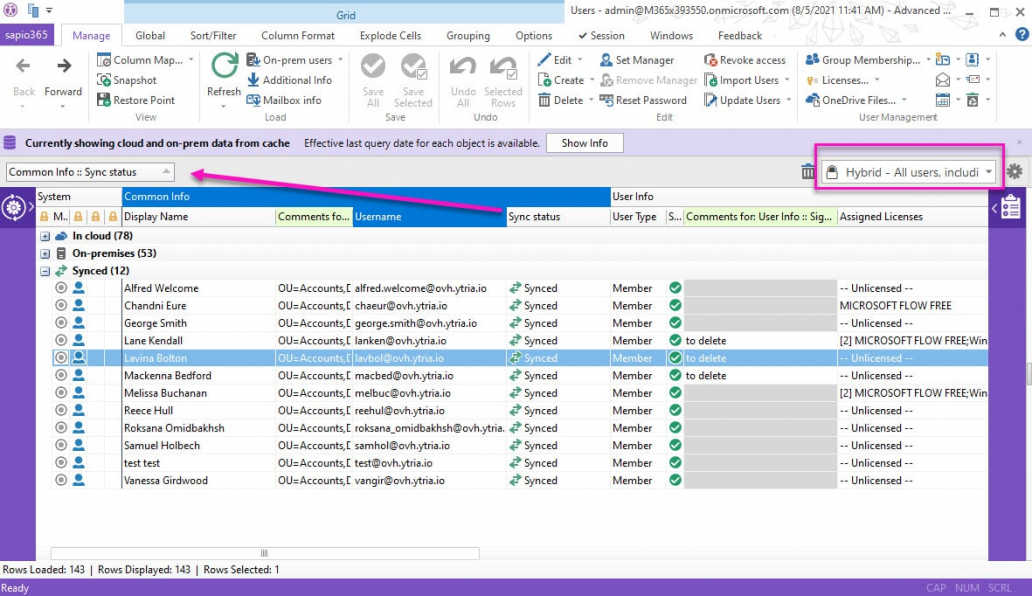Open the Hybrid - All users dropdown

(x=909, y=172)
